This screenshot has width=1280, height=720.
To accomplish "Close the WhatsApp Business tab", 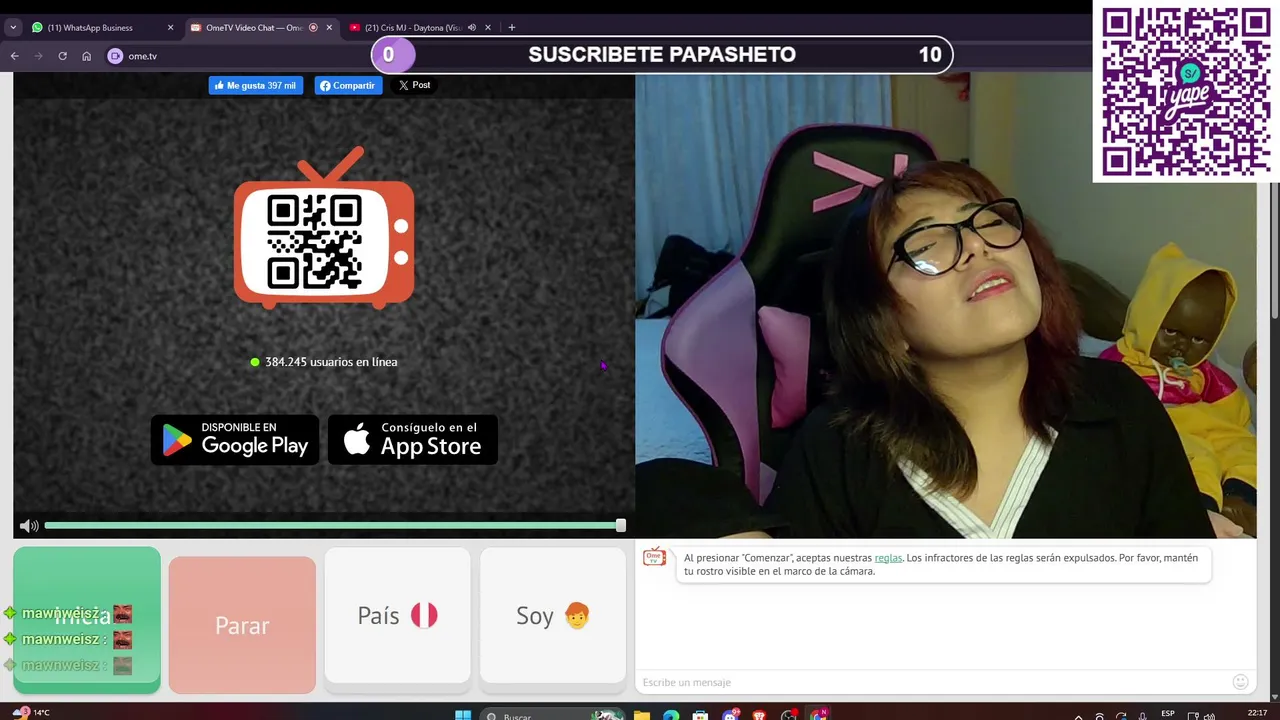I will click(170, 28).
